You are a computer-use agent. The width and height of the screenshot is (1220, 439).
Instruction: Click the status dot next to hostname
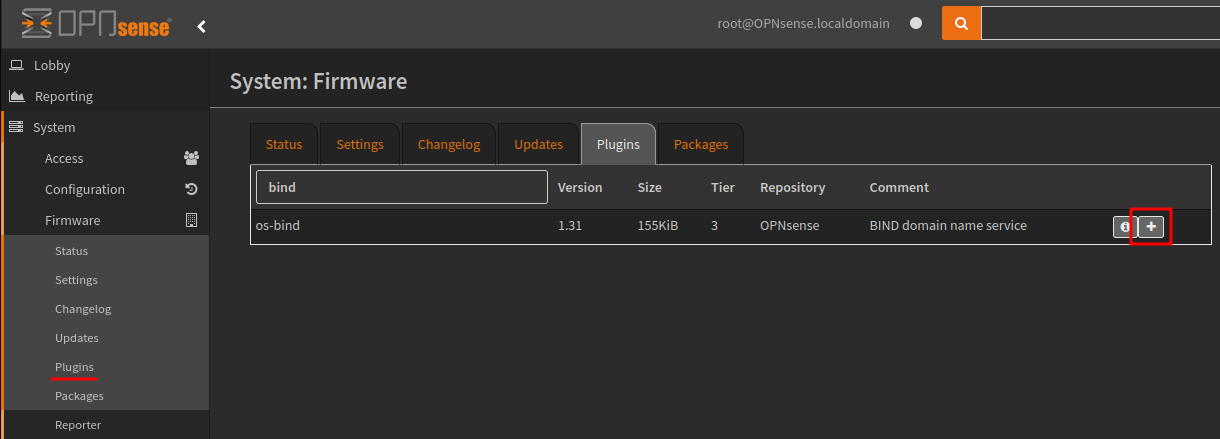point(915,24)
